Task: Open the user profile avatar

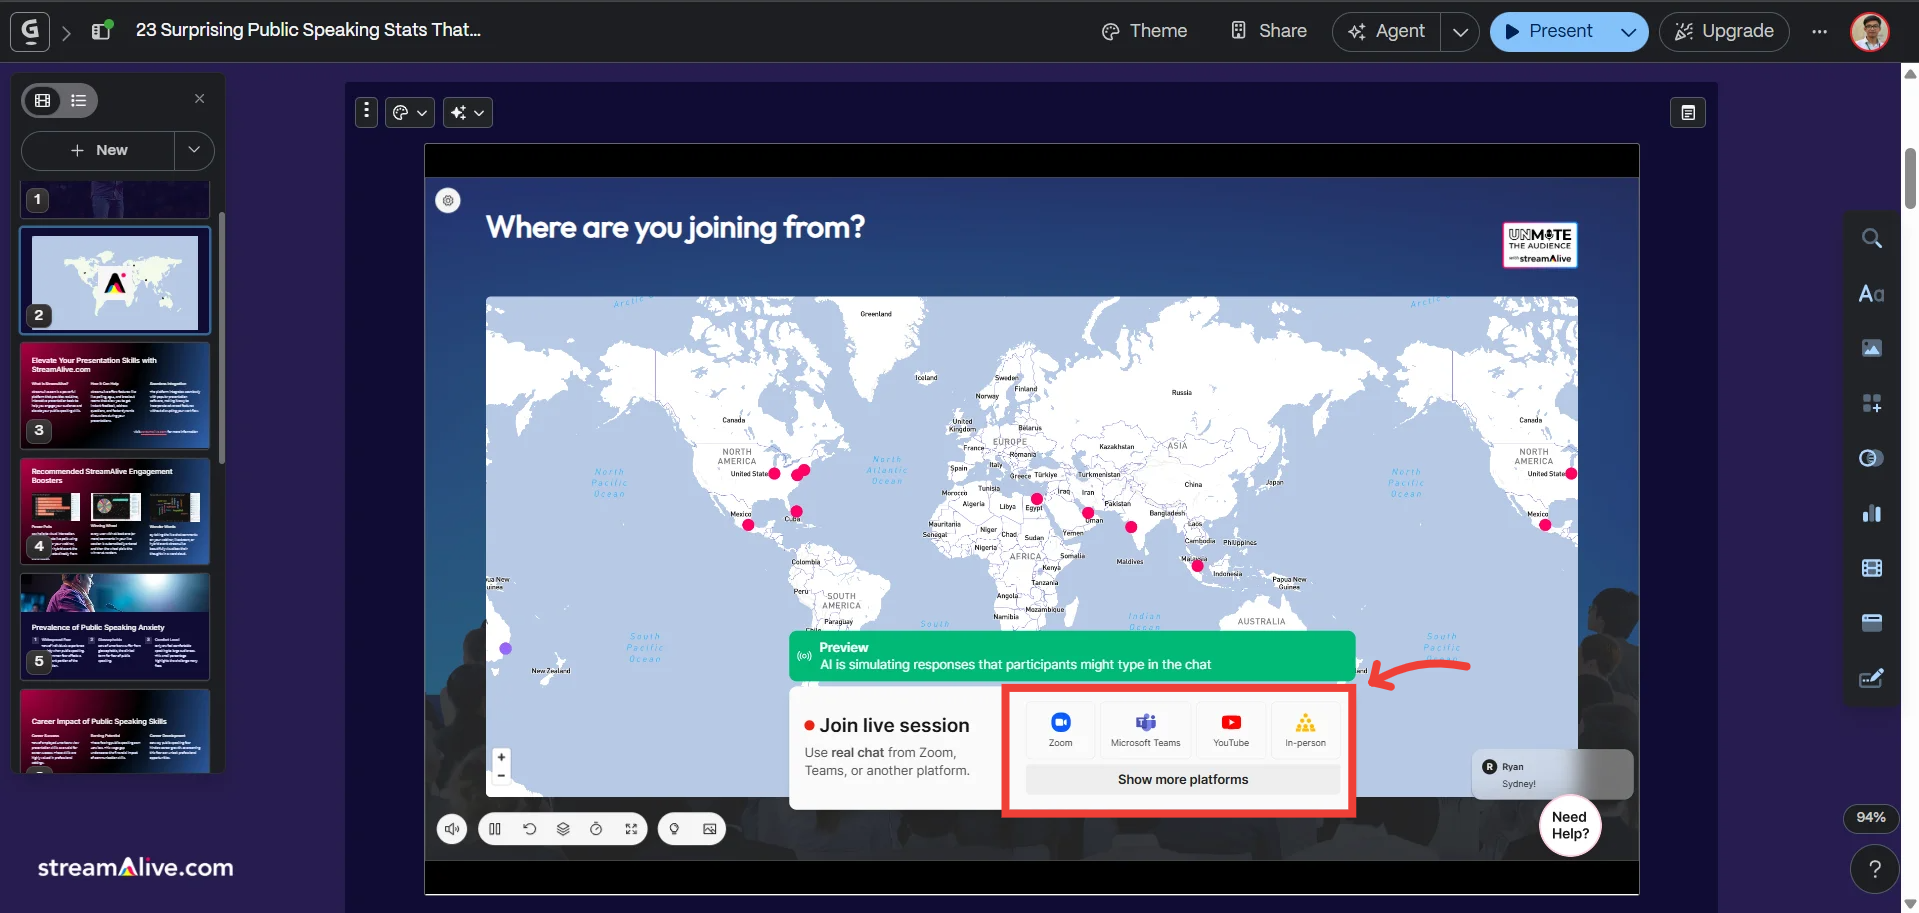Action: coord(1869,31)
